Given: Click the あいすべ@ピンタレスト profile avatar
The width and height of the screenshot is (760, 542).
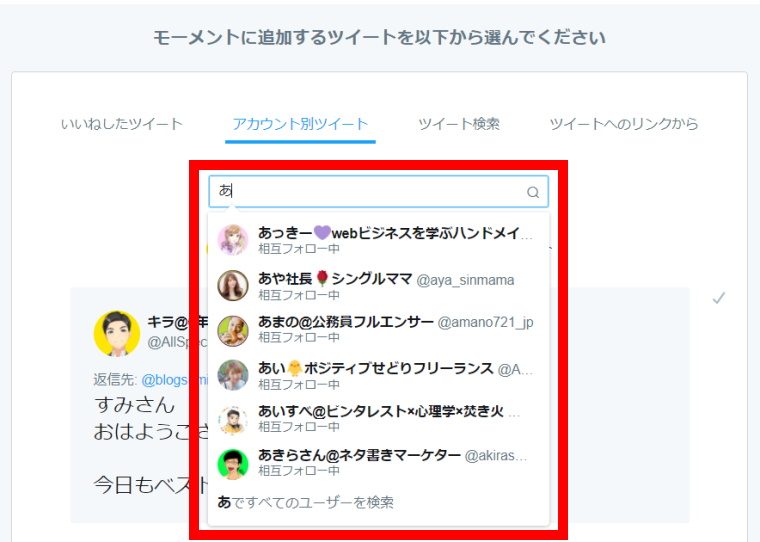Looking at the screenshot, I should click(x=233, y=419).
